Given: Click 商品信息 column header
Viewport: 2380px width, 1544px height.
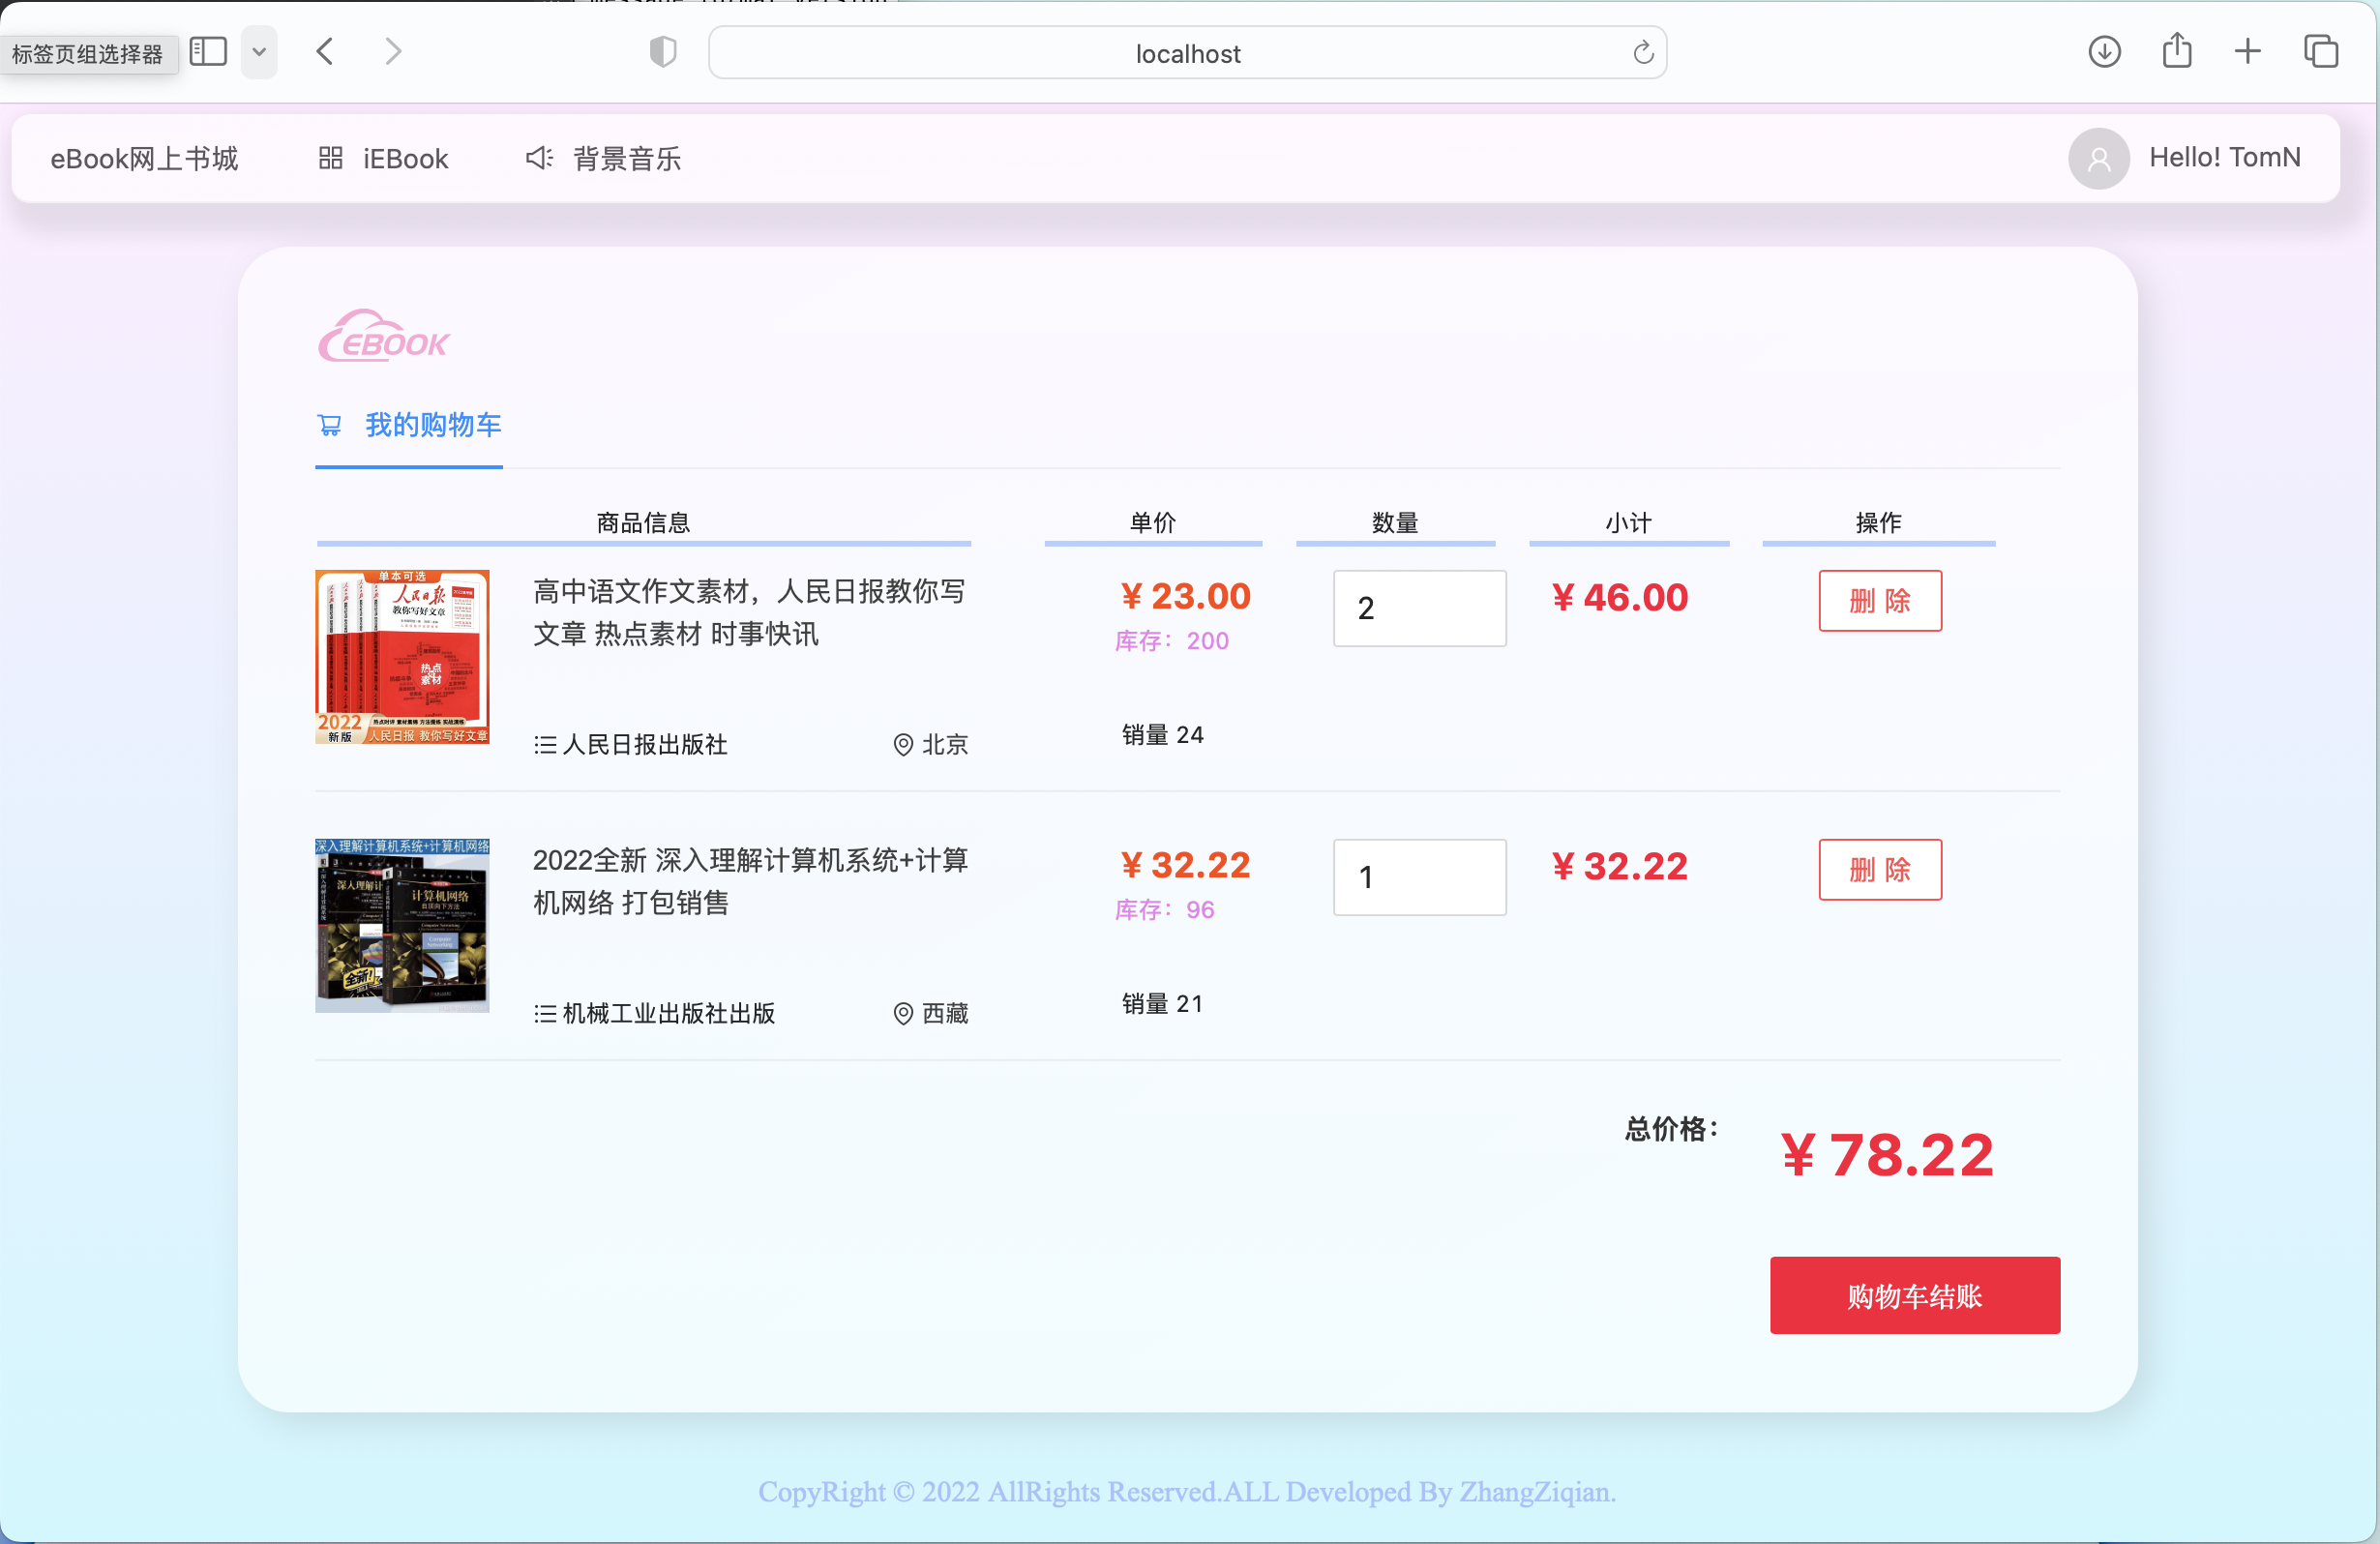Looking at the screenshot, I should (643, 522).
